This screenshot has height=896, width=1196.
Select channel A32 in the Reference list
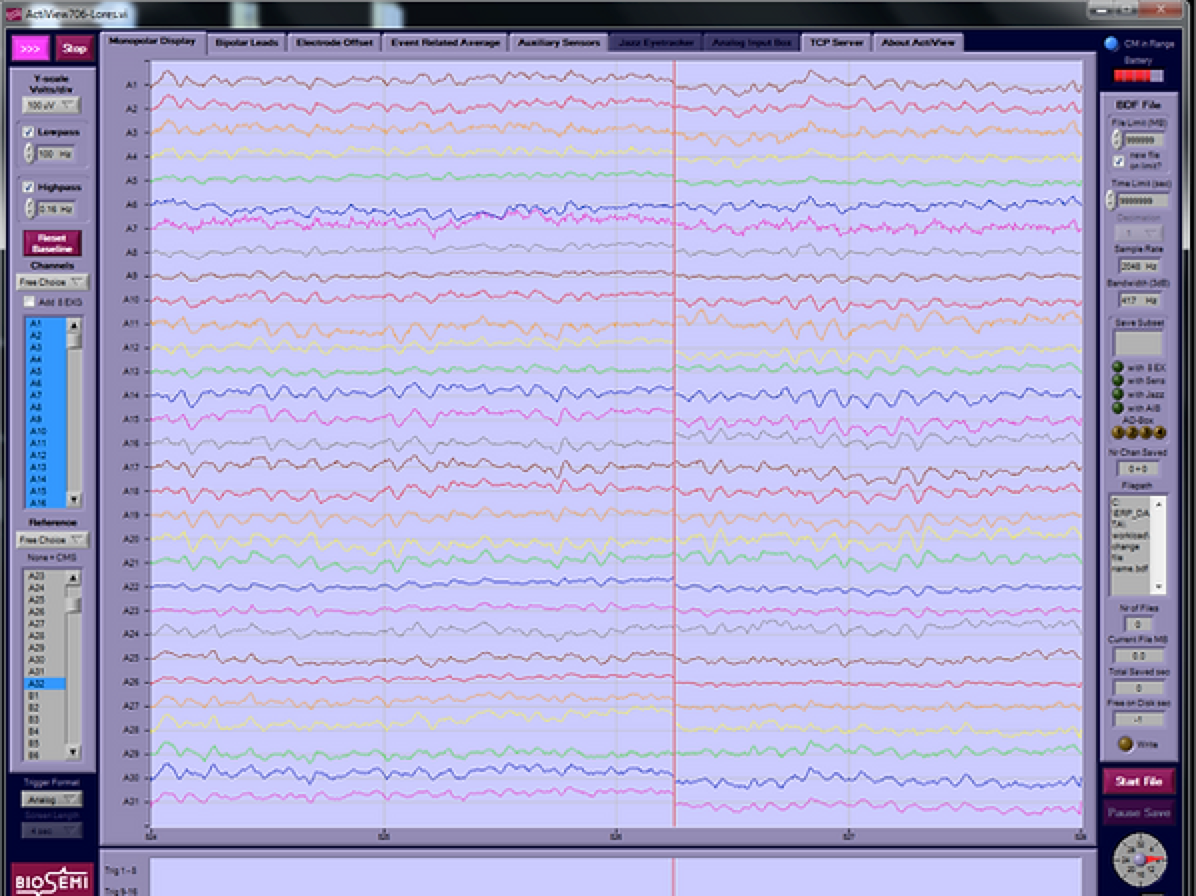tap(44, 684)
